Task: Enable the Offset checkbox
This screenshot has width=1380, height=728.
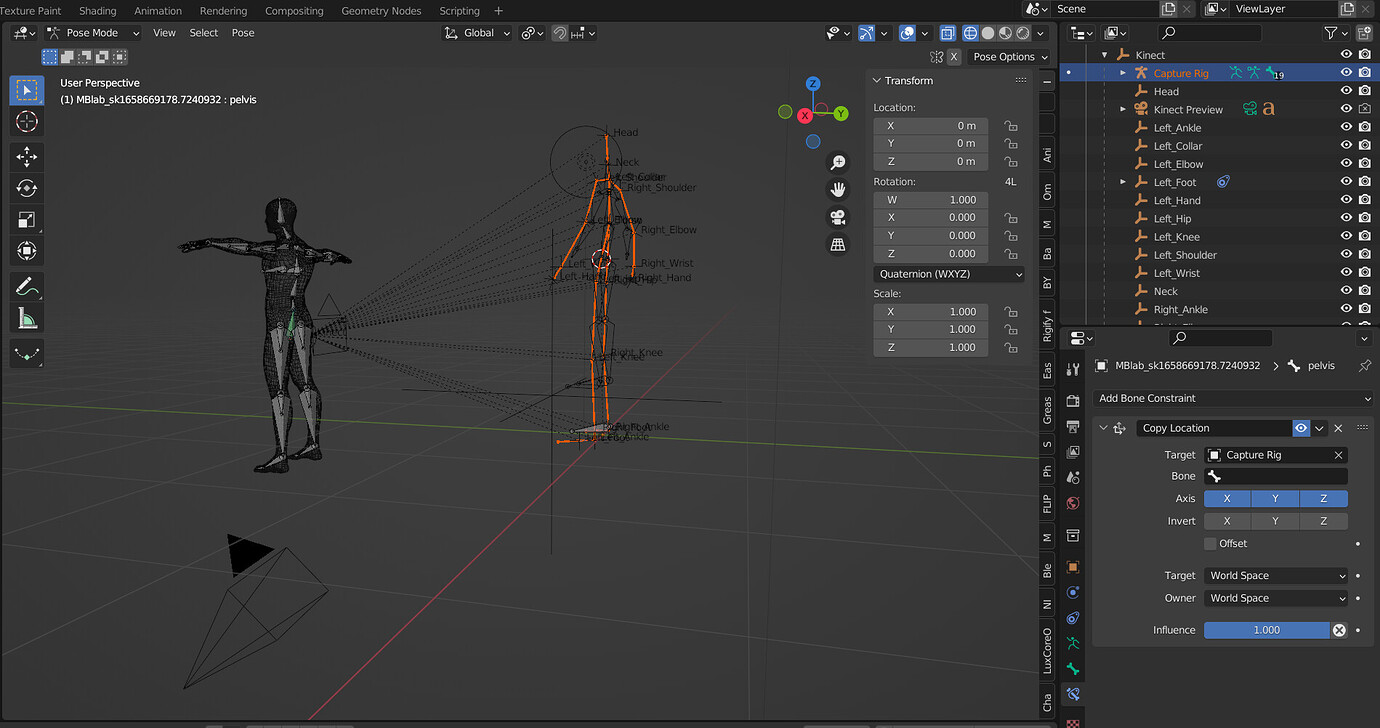Action: coord(1210,543)
